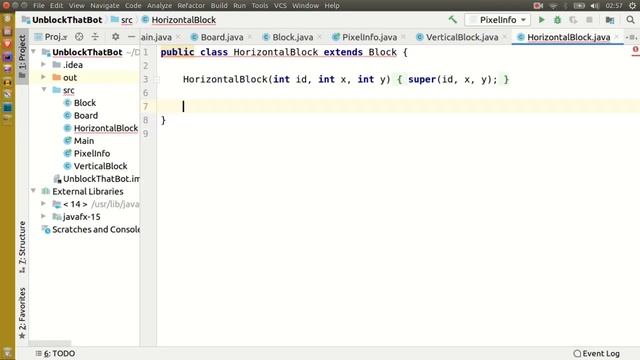640x360 pixels.
Task: Click the volume icon in system tray
Action: pos(595,5)
